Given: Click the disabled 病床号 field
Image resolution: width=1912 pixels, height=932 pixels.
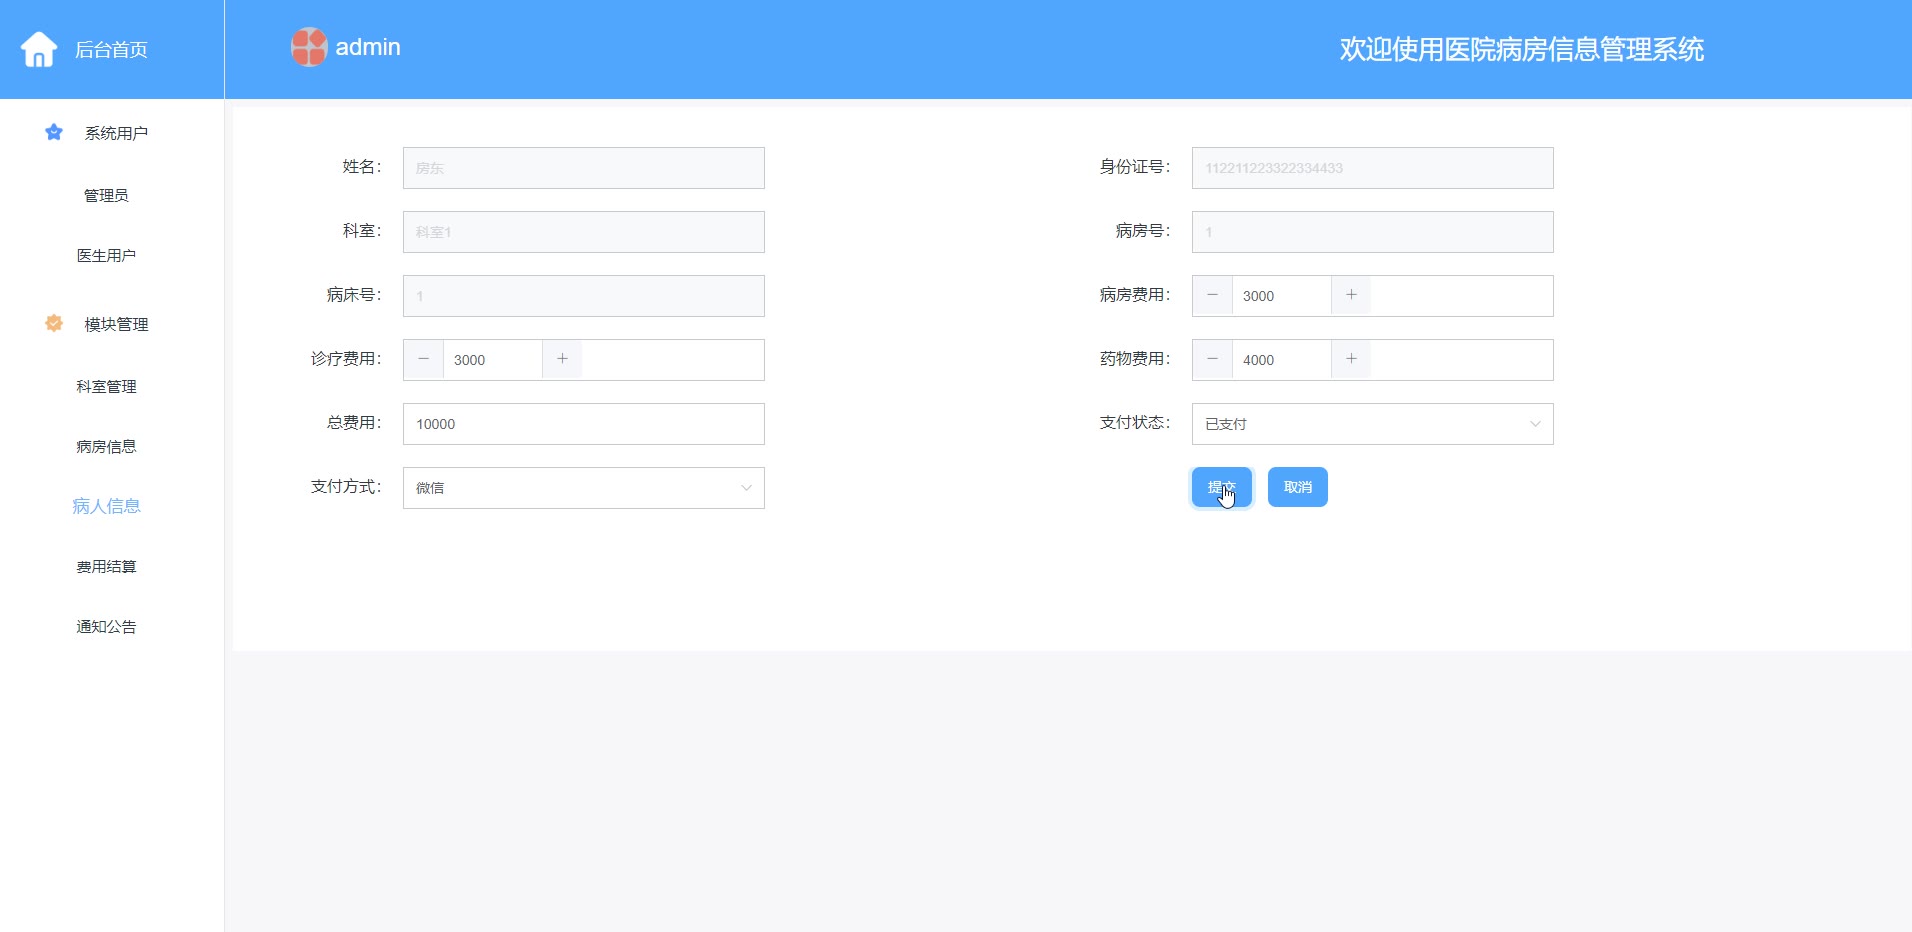Looking at the screenshot, I should click(584, 296).
